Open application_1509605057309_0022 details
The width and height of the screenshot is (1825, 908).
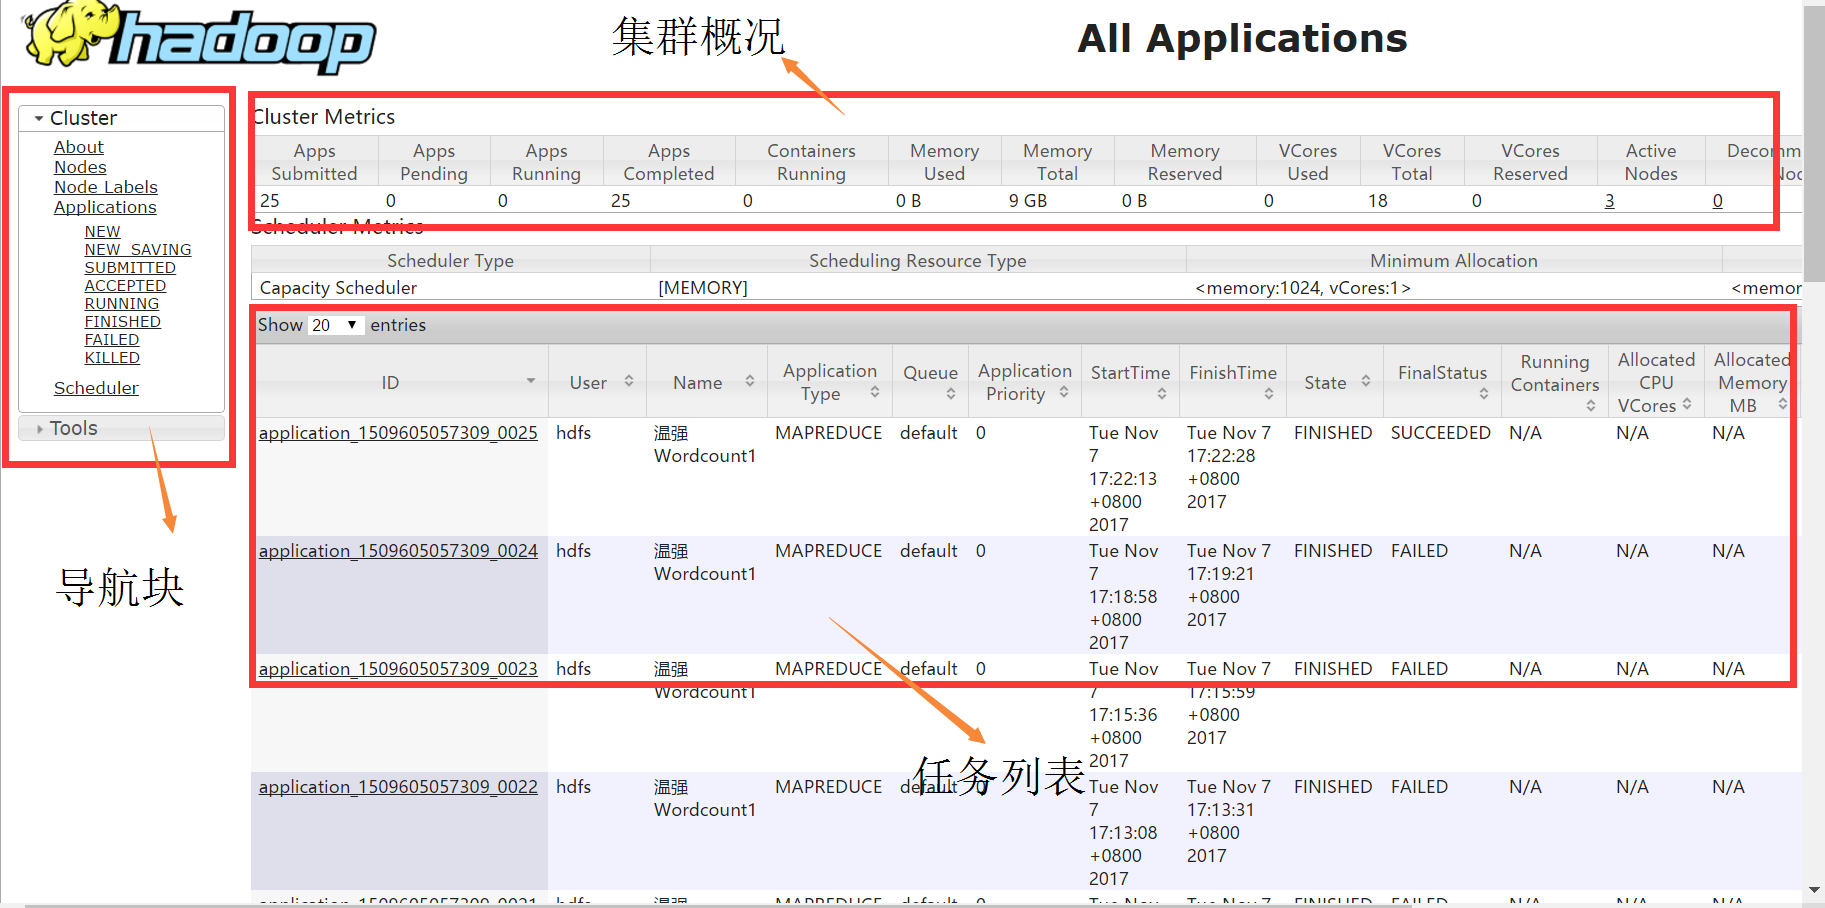pyautogui.click(x=398, y=787)
